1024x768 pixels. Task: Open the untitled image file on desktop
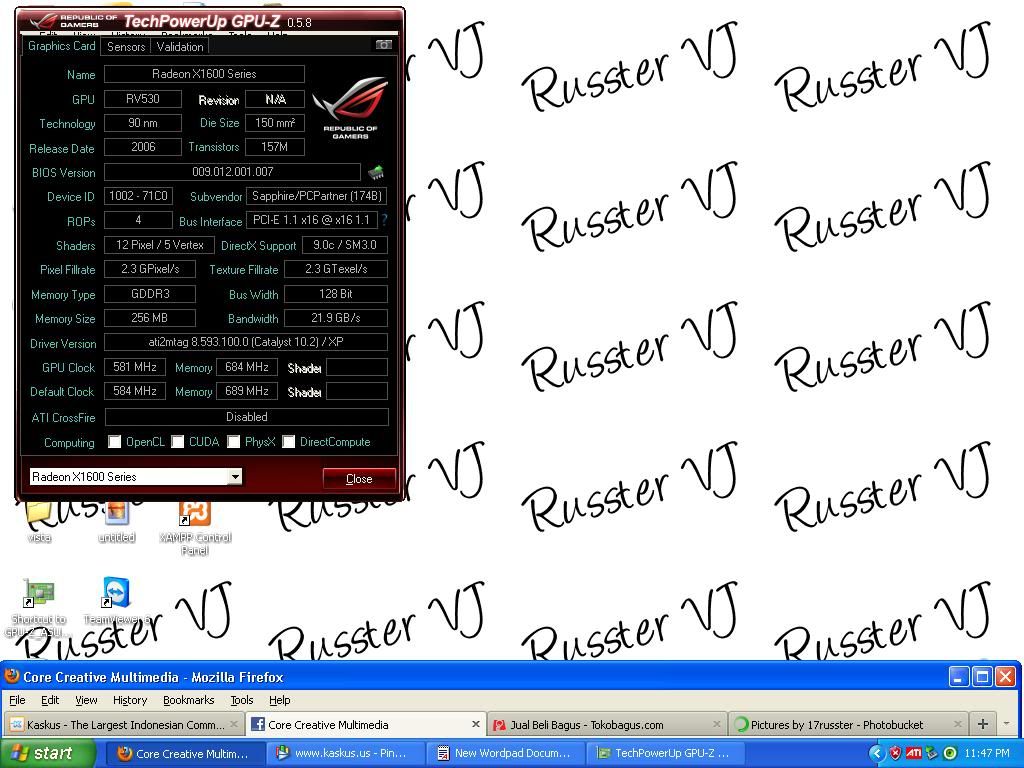(x=116, y=522)
